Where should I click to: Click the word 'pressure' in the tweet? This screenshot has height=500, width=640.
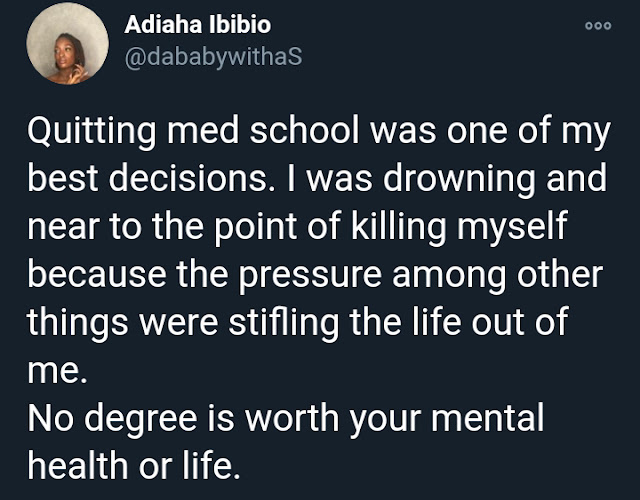(310, 275)
